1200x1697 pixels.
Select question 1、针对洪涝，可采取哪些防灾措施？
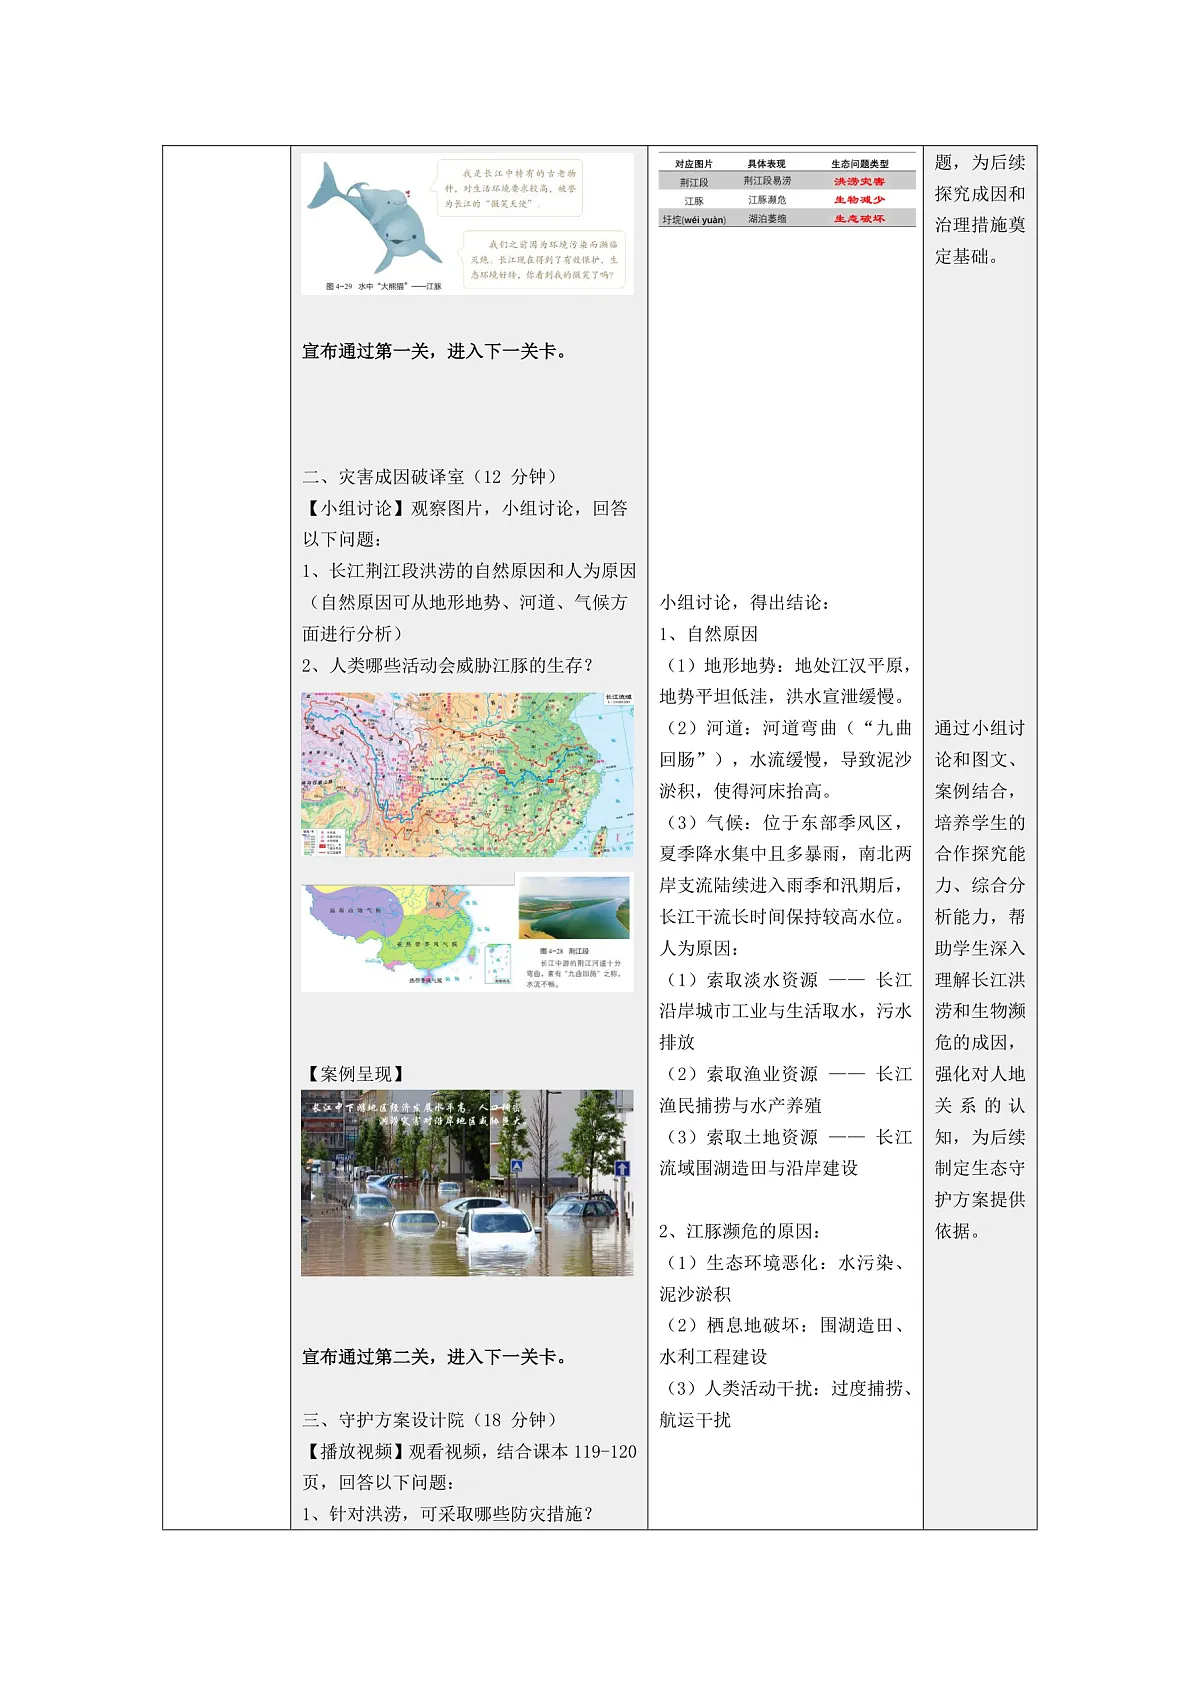pyautogui.click(x=449, y=1514)
